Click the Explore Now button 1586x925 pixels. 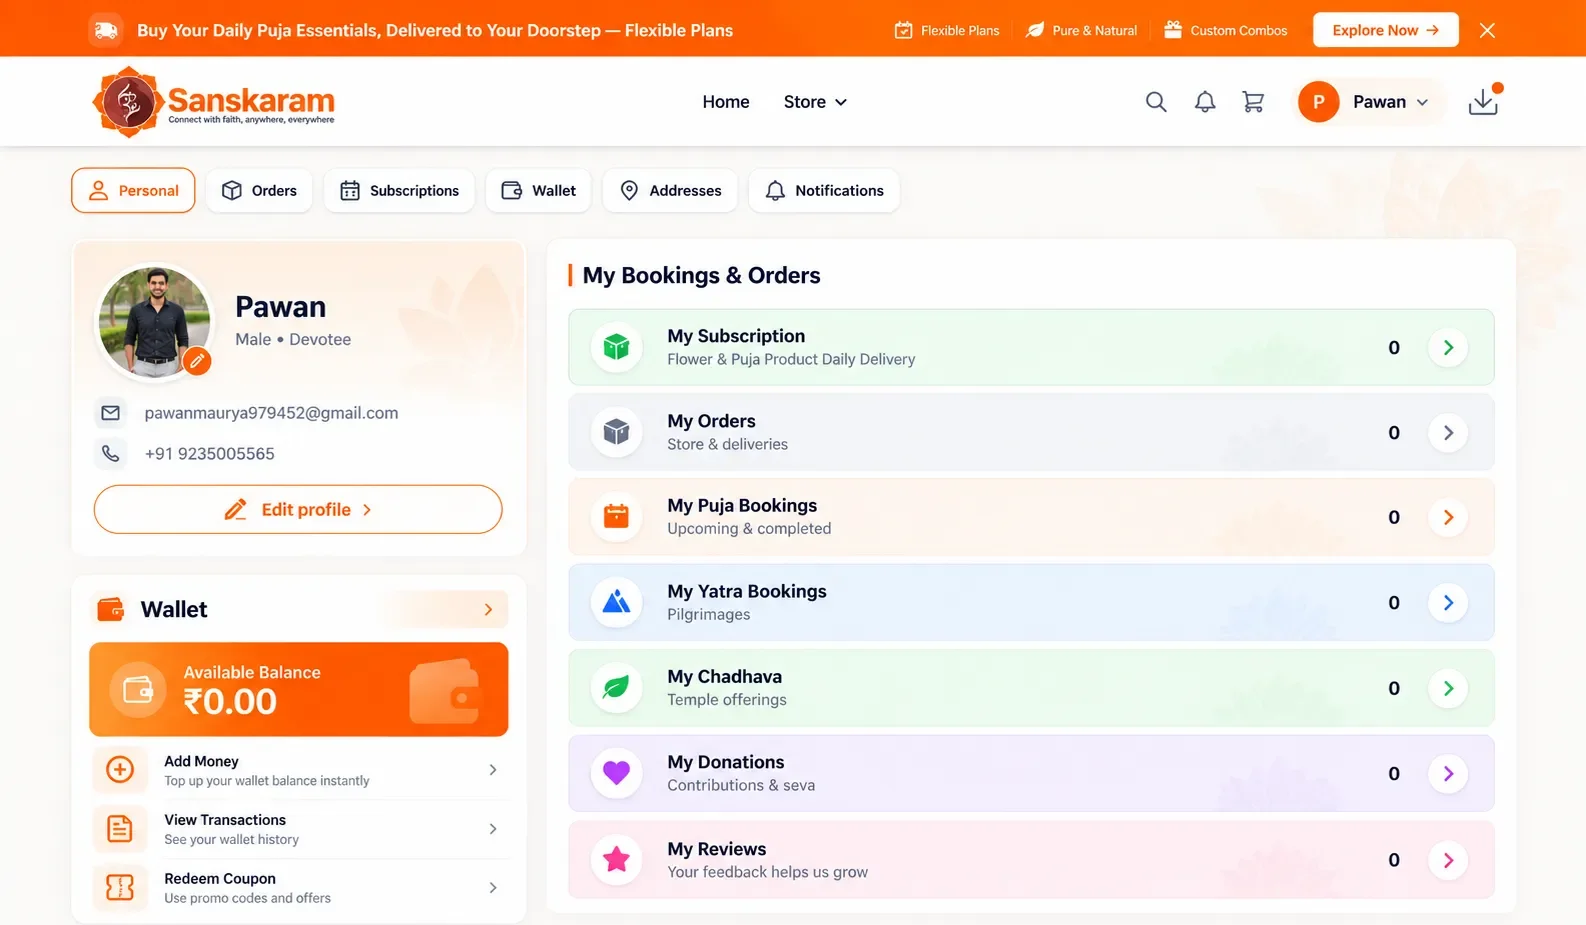coord(1385,30)
